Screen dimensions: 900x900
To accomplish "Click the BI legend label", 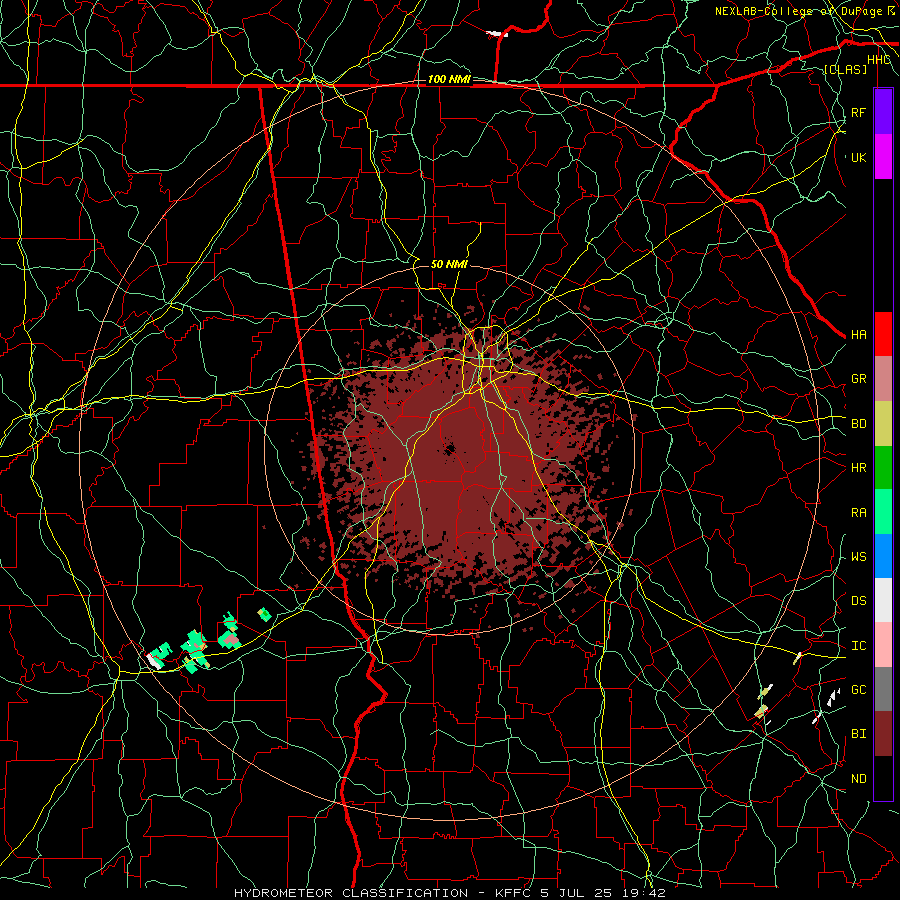I will pyautogui.click(x=858, y=734).
